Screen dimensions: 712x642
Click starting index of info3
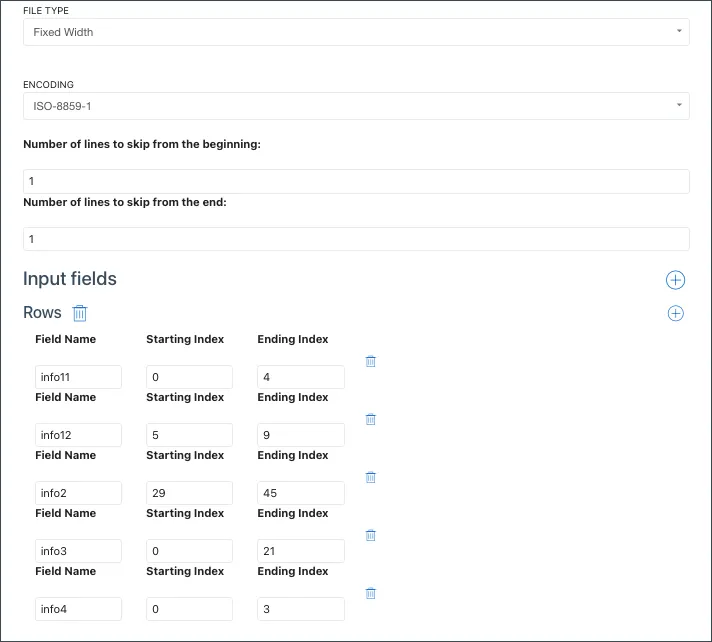click(x=189, y=551)
